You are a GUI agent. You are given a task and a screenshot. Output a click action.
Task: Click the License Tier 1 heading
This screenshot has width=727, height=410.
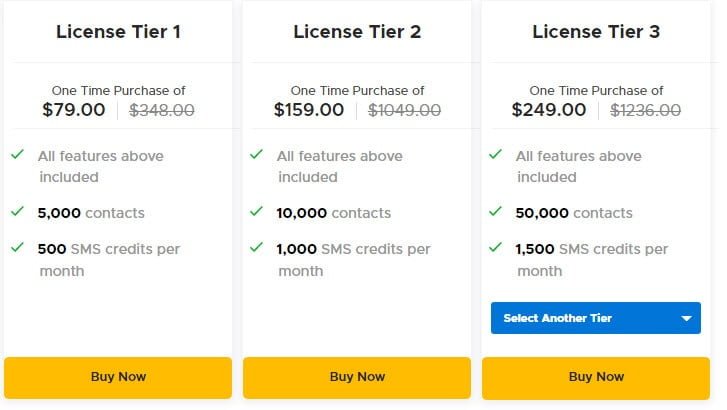click(118, 32)
